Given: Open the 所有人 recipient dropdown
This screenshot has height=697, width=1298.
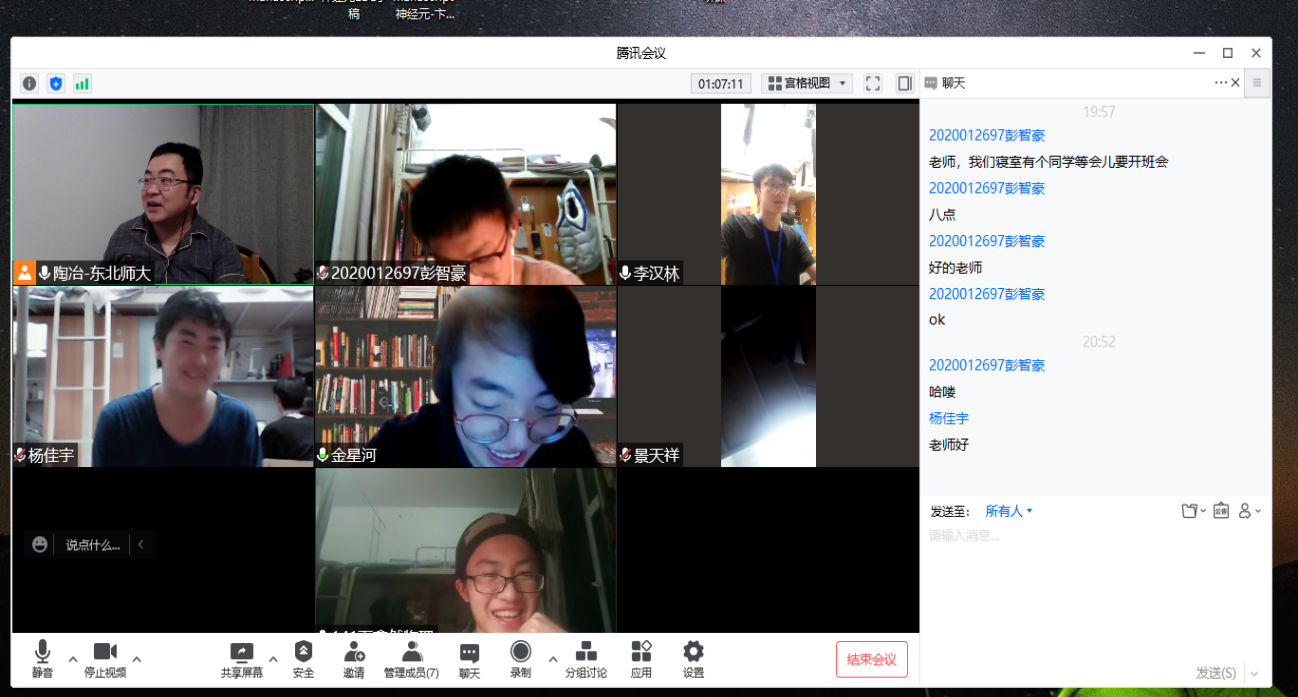Looking at the screenshot, I should point(1008,511).
